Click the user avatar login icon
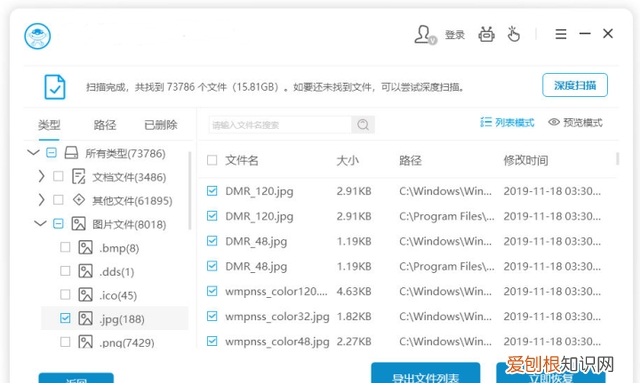Image resolution: width=640 pixels, height=383 pixels. click(x=425, y=35)
